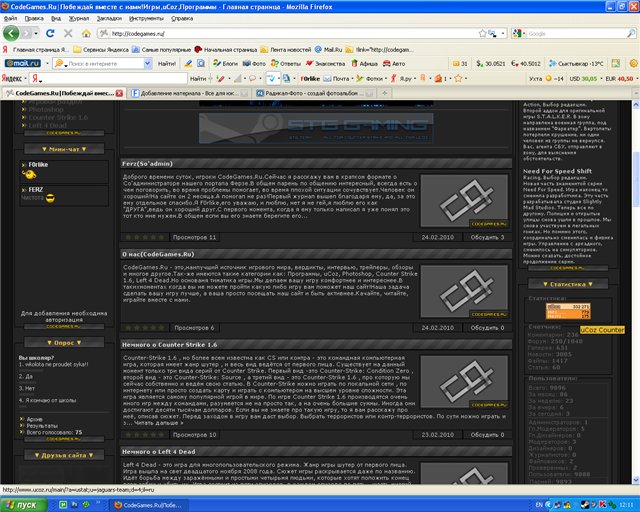Screen dimensions: 640x512
Task: Open the Сыктывкар -13°C weather item
Action: [x=576, y=64]
